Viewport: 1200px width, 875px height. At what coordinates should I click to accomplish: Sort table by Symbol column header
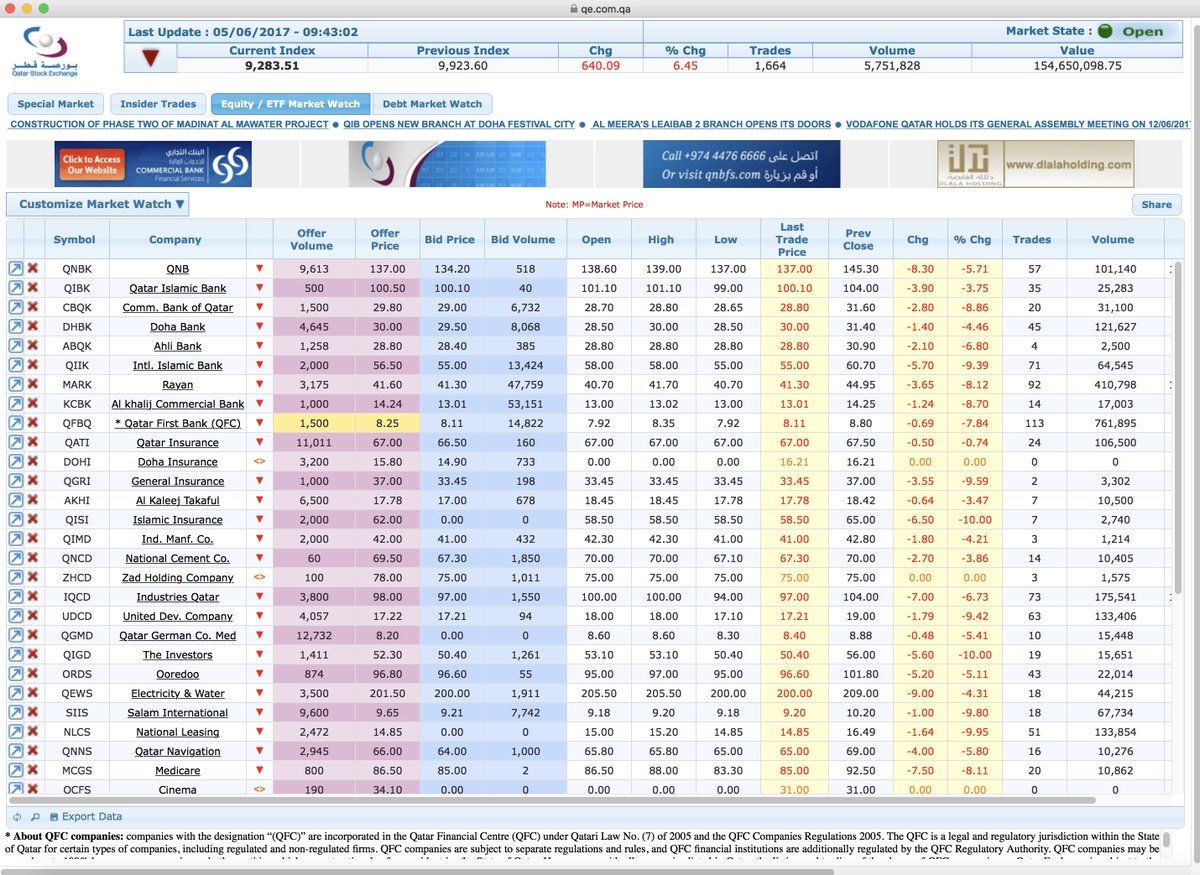pos(74,240)
